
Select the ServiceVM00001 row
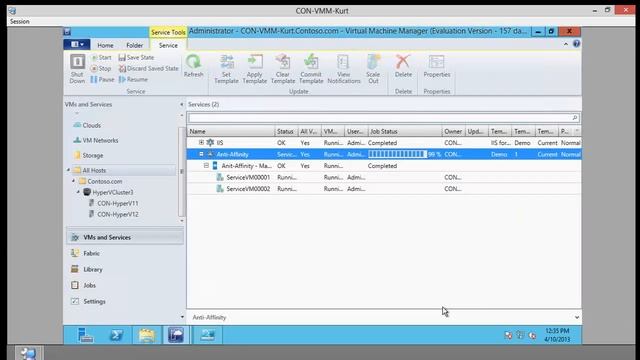[x=384, y=177]
